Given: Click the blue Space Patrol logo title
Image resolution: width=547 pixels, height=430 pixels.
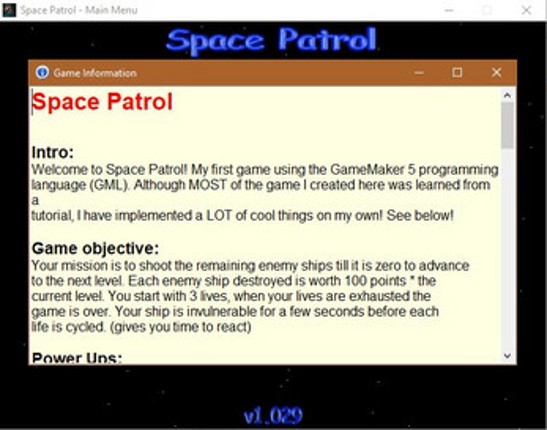Looking at the screenshot, I should 272,41.
